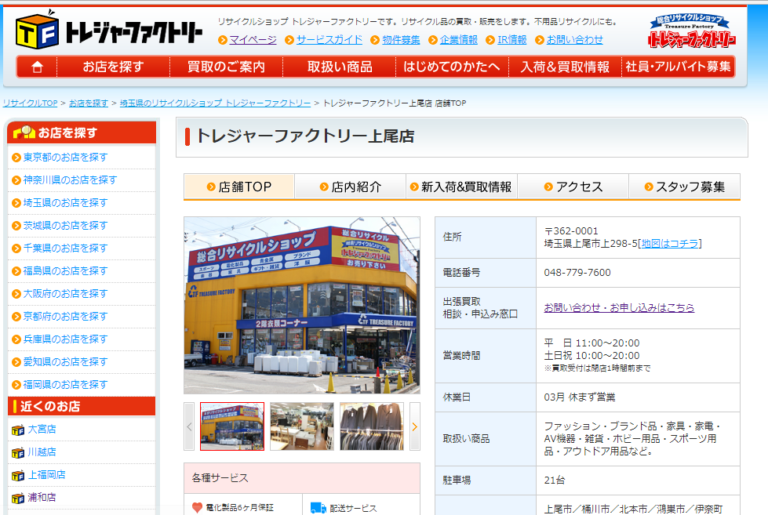Image resolution: width=768 pixels, height=515 pixels.
Task: Open the 地図はコチラ map link
Action: (x=670, y=244)
